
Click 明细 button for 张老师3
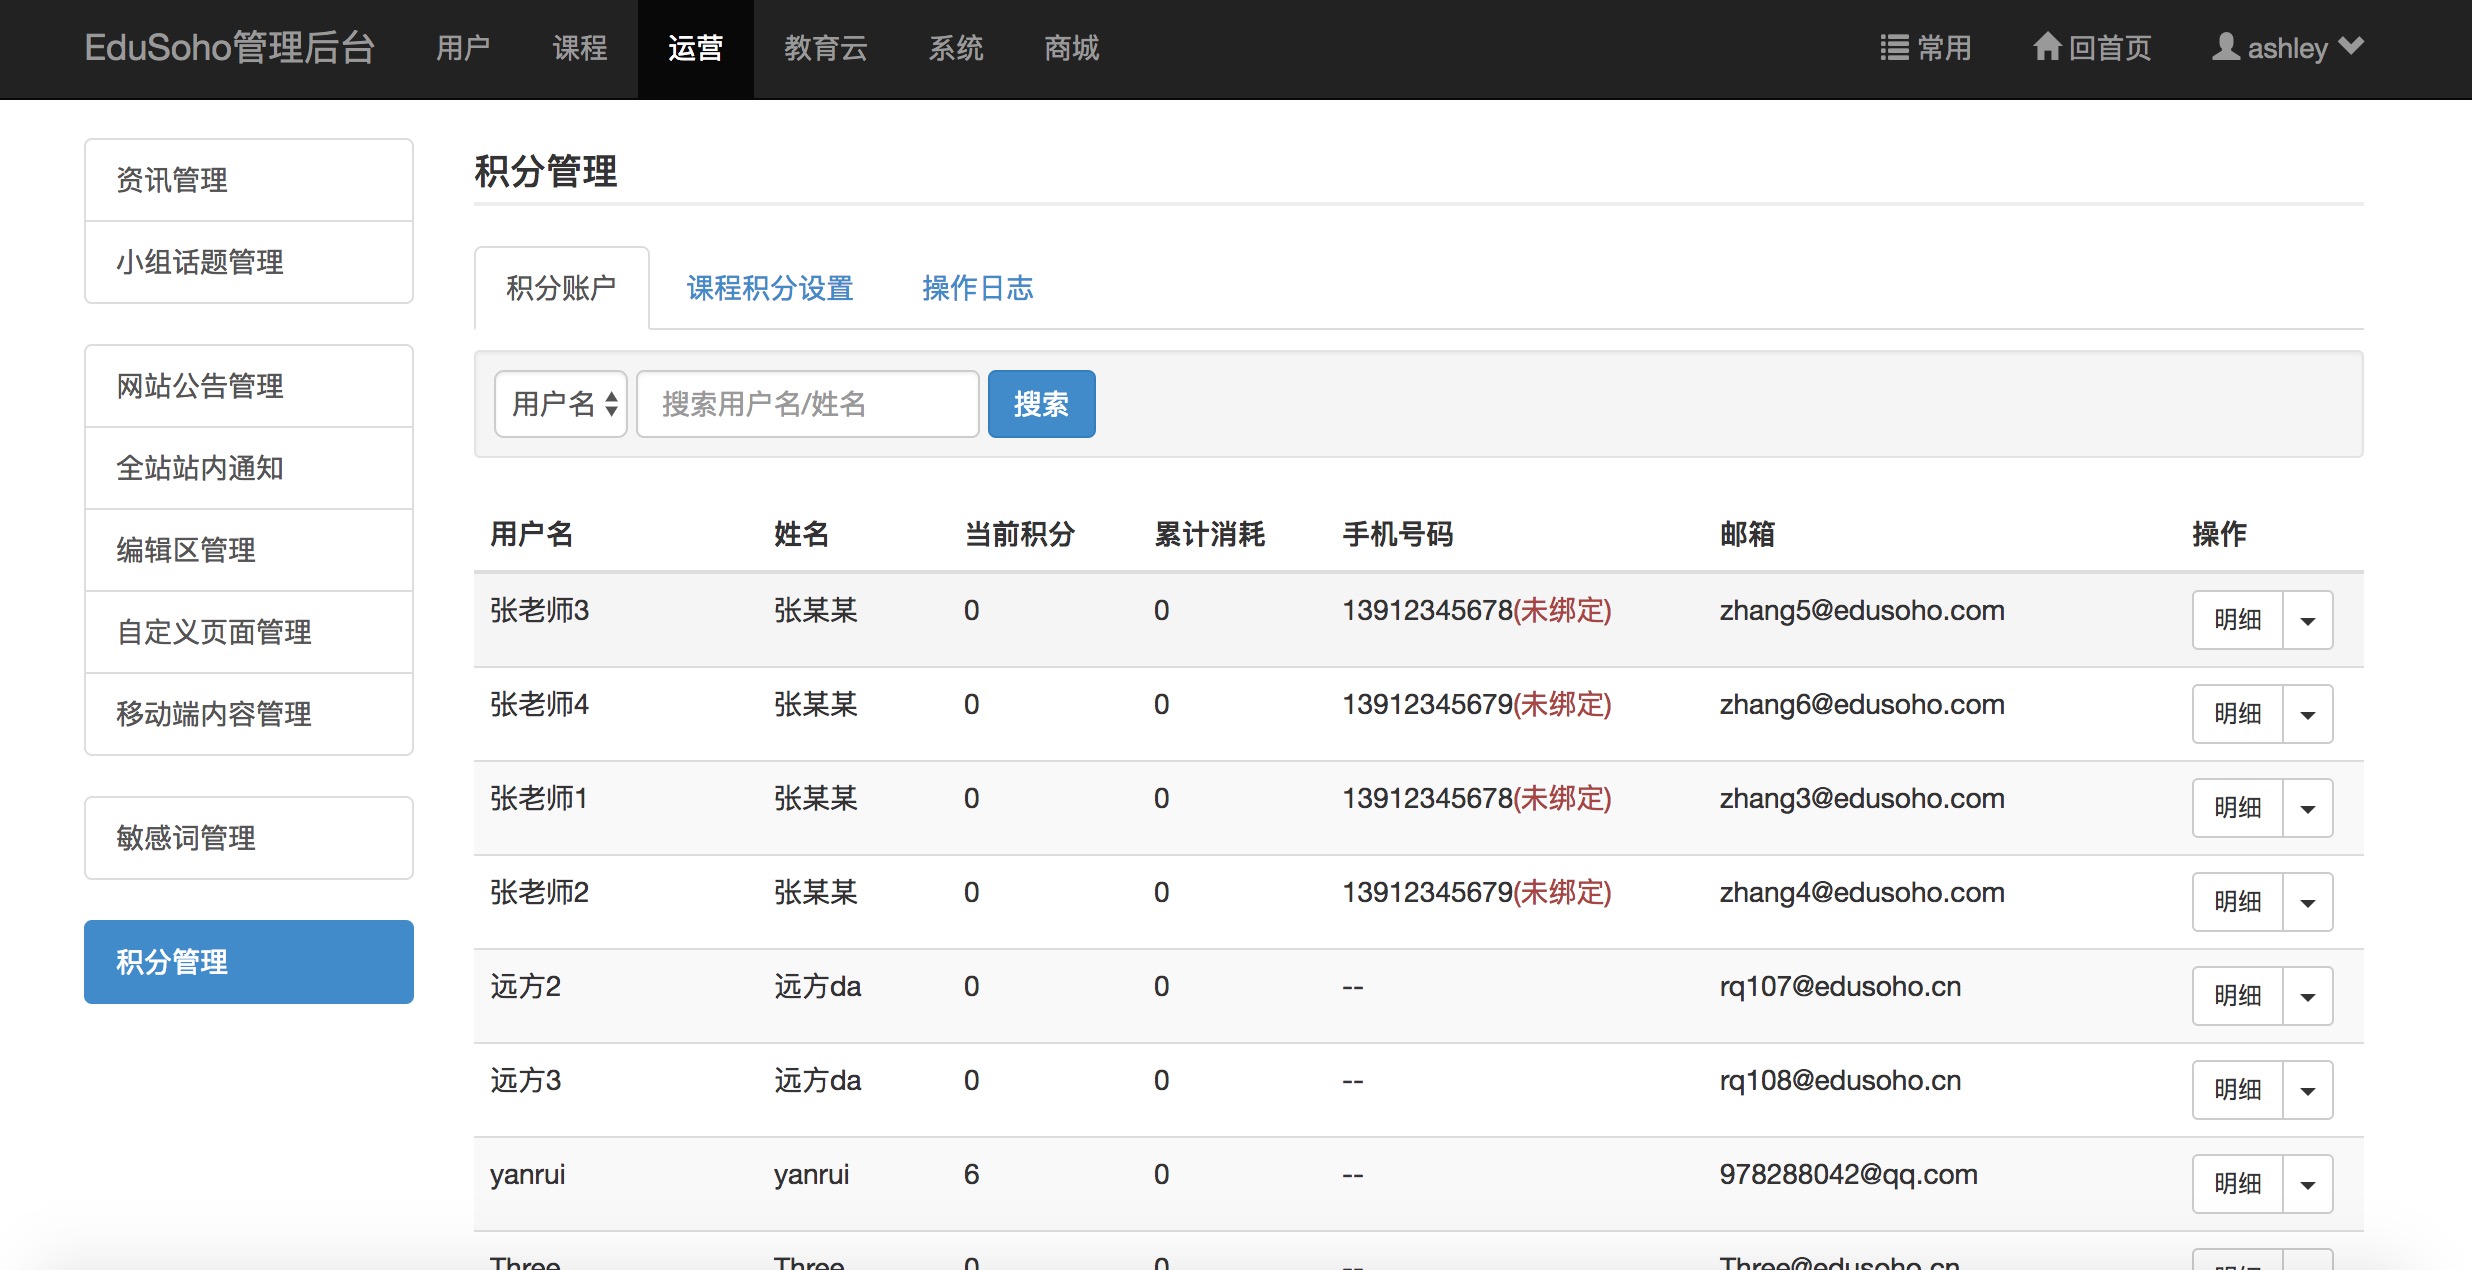(2238, 620)
